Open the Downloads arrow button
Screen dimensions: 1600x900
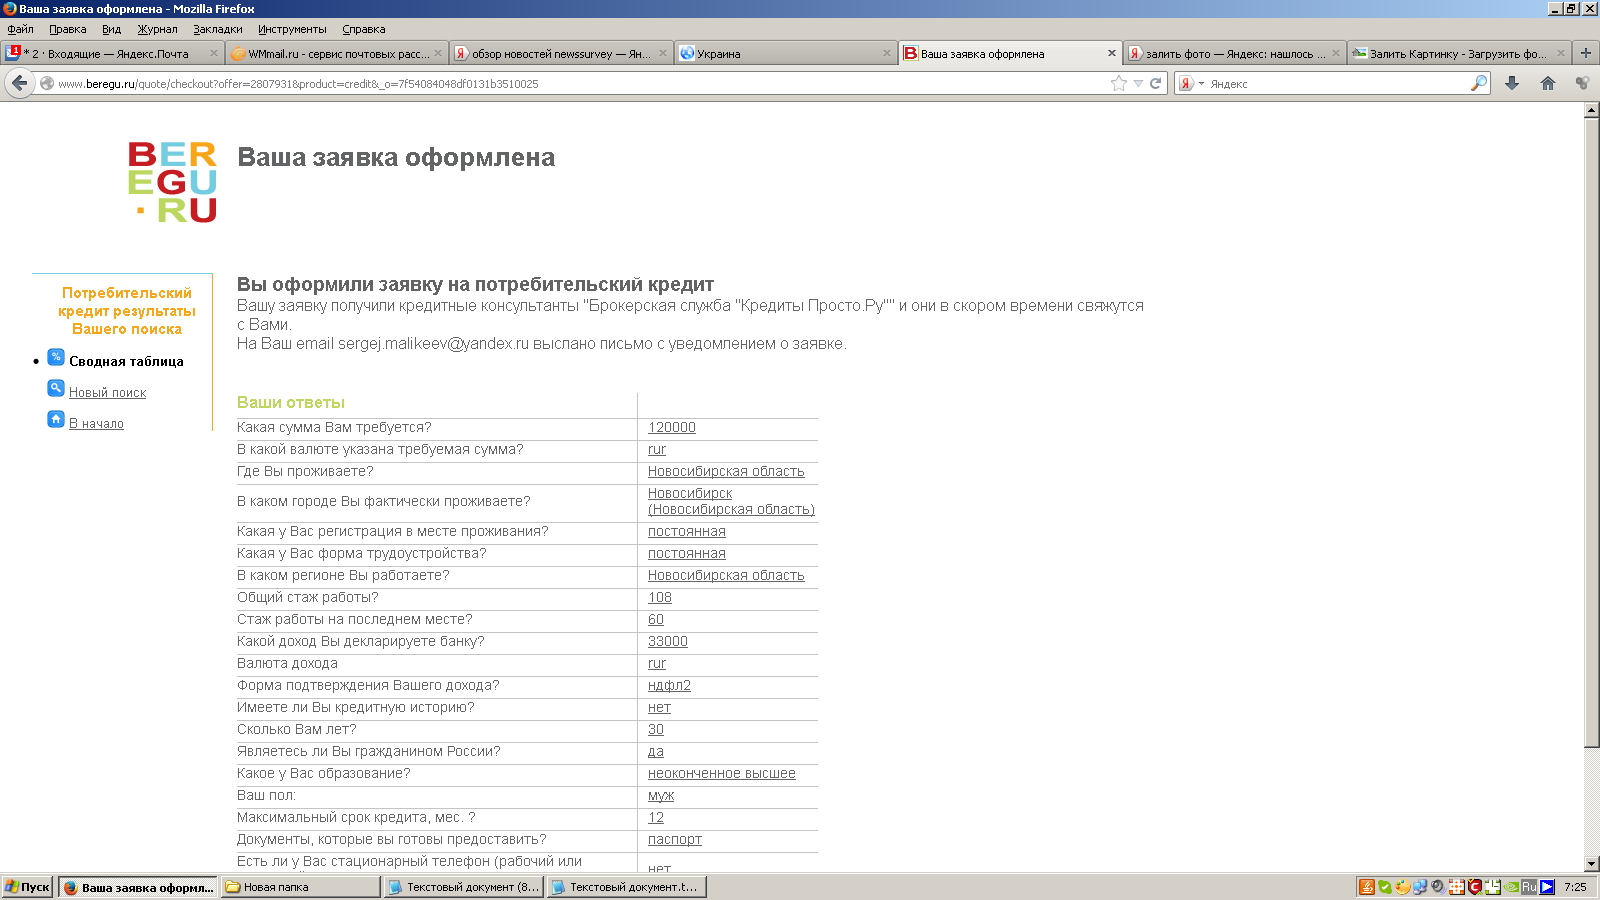[1512, 83]
